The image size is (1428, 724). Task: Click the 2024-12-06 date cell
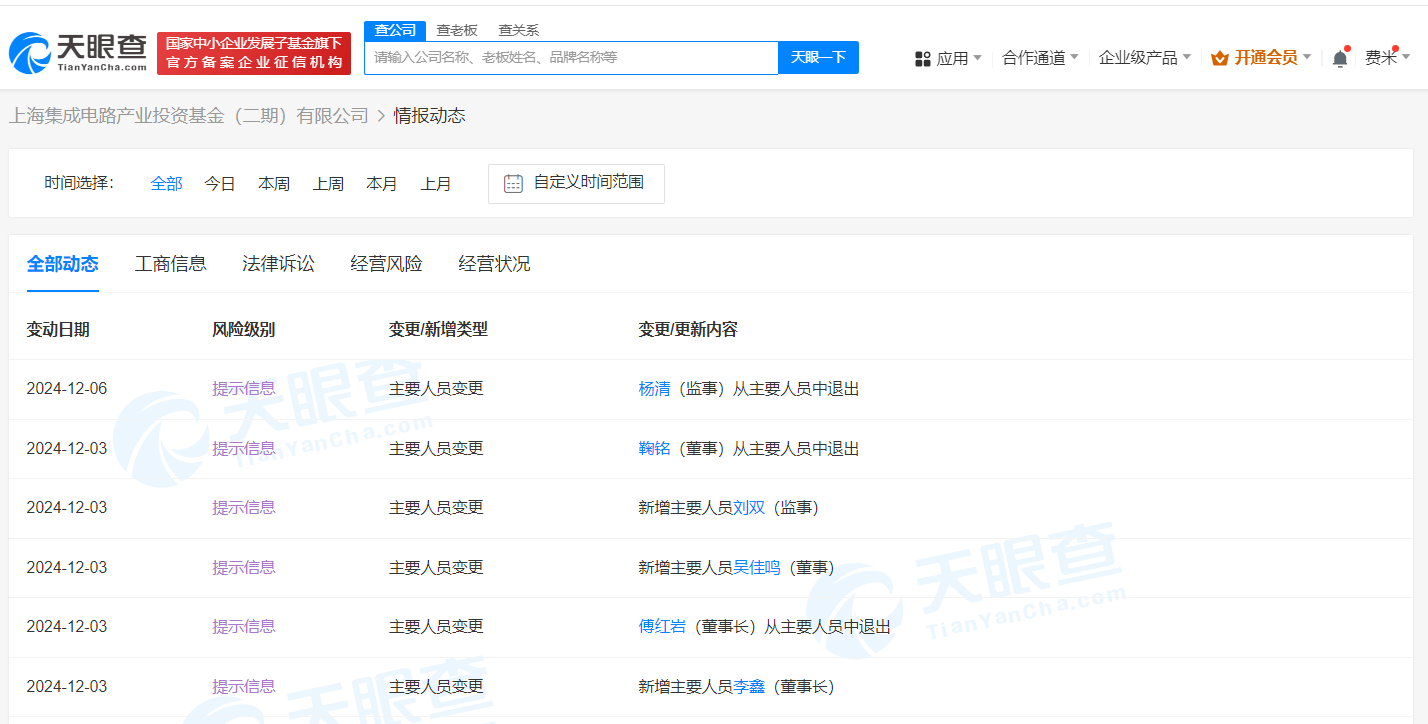67,389
